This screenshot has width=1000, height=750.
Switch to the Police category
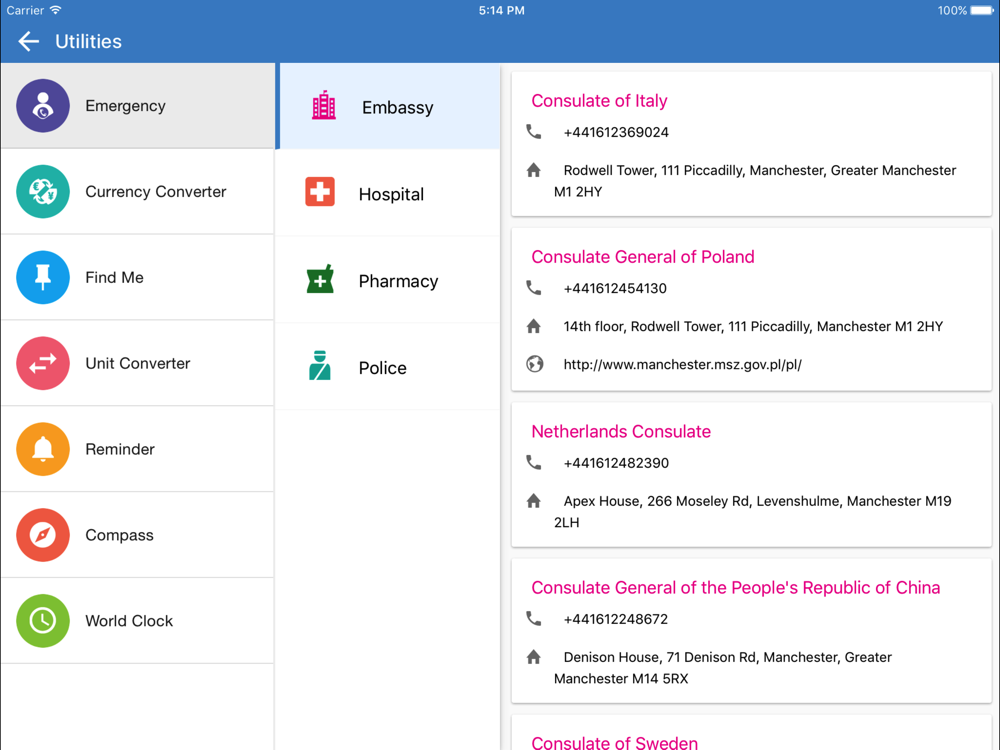pos(389,367)
